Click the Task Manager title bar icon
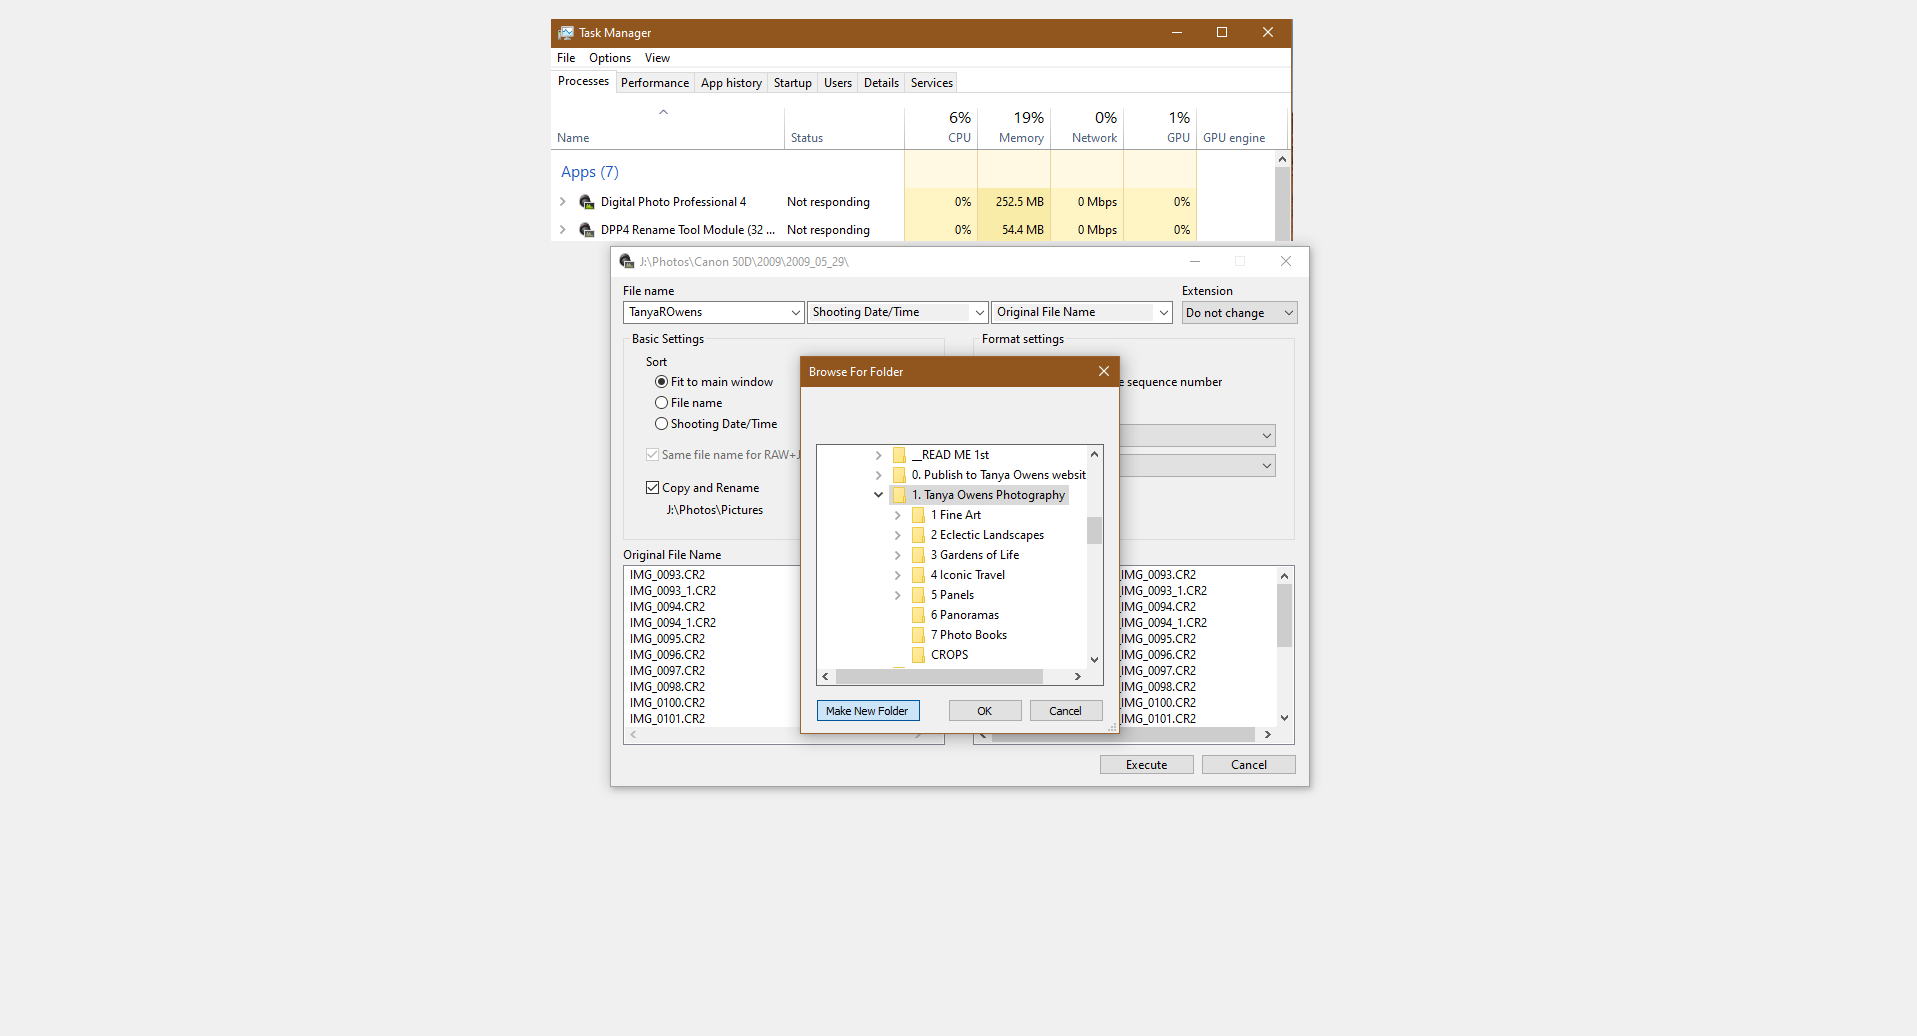The image size is (1917, 1036). coord(566,33)
